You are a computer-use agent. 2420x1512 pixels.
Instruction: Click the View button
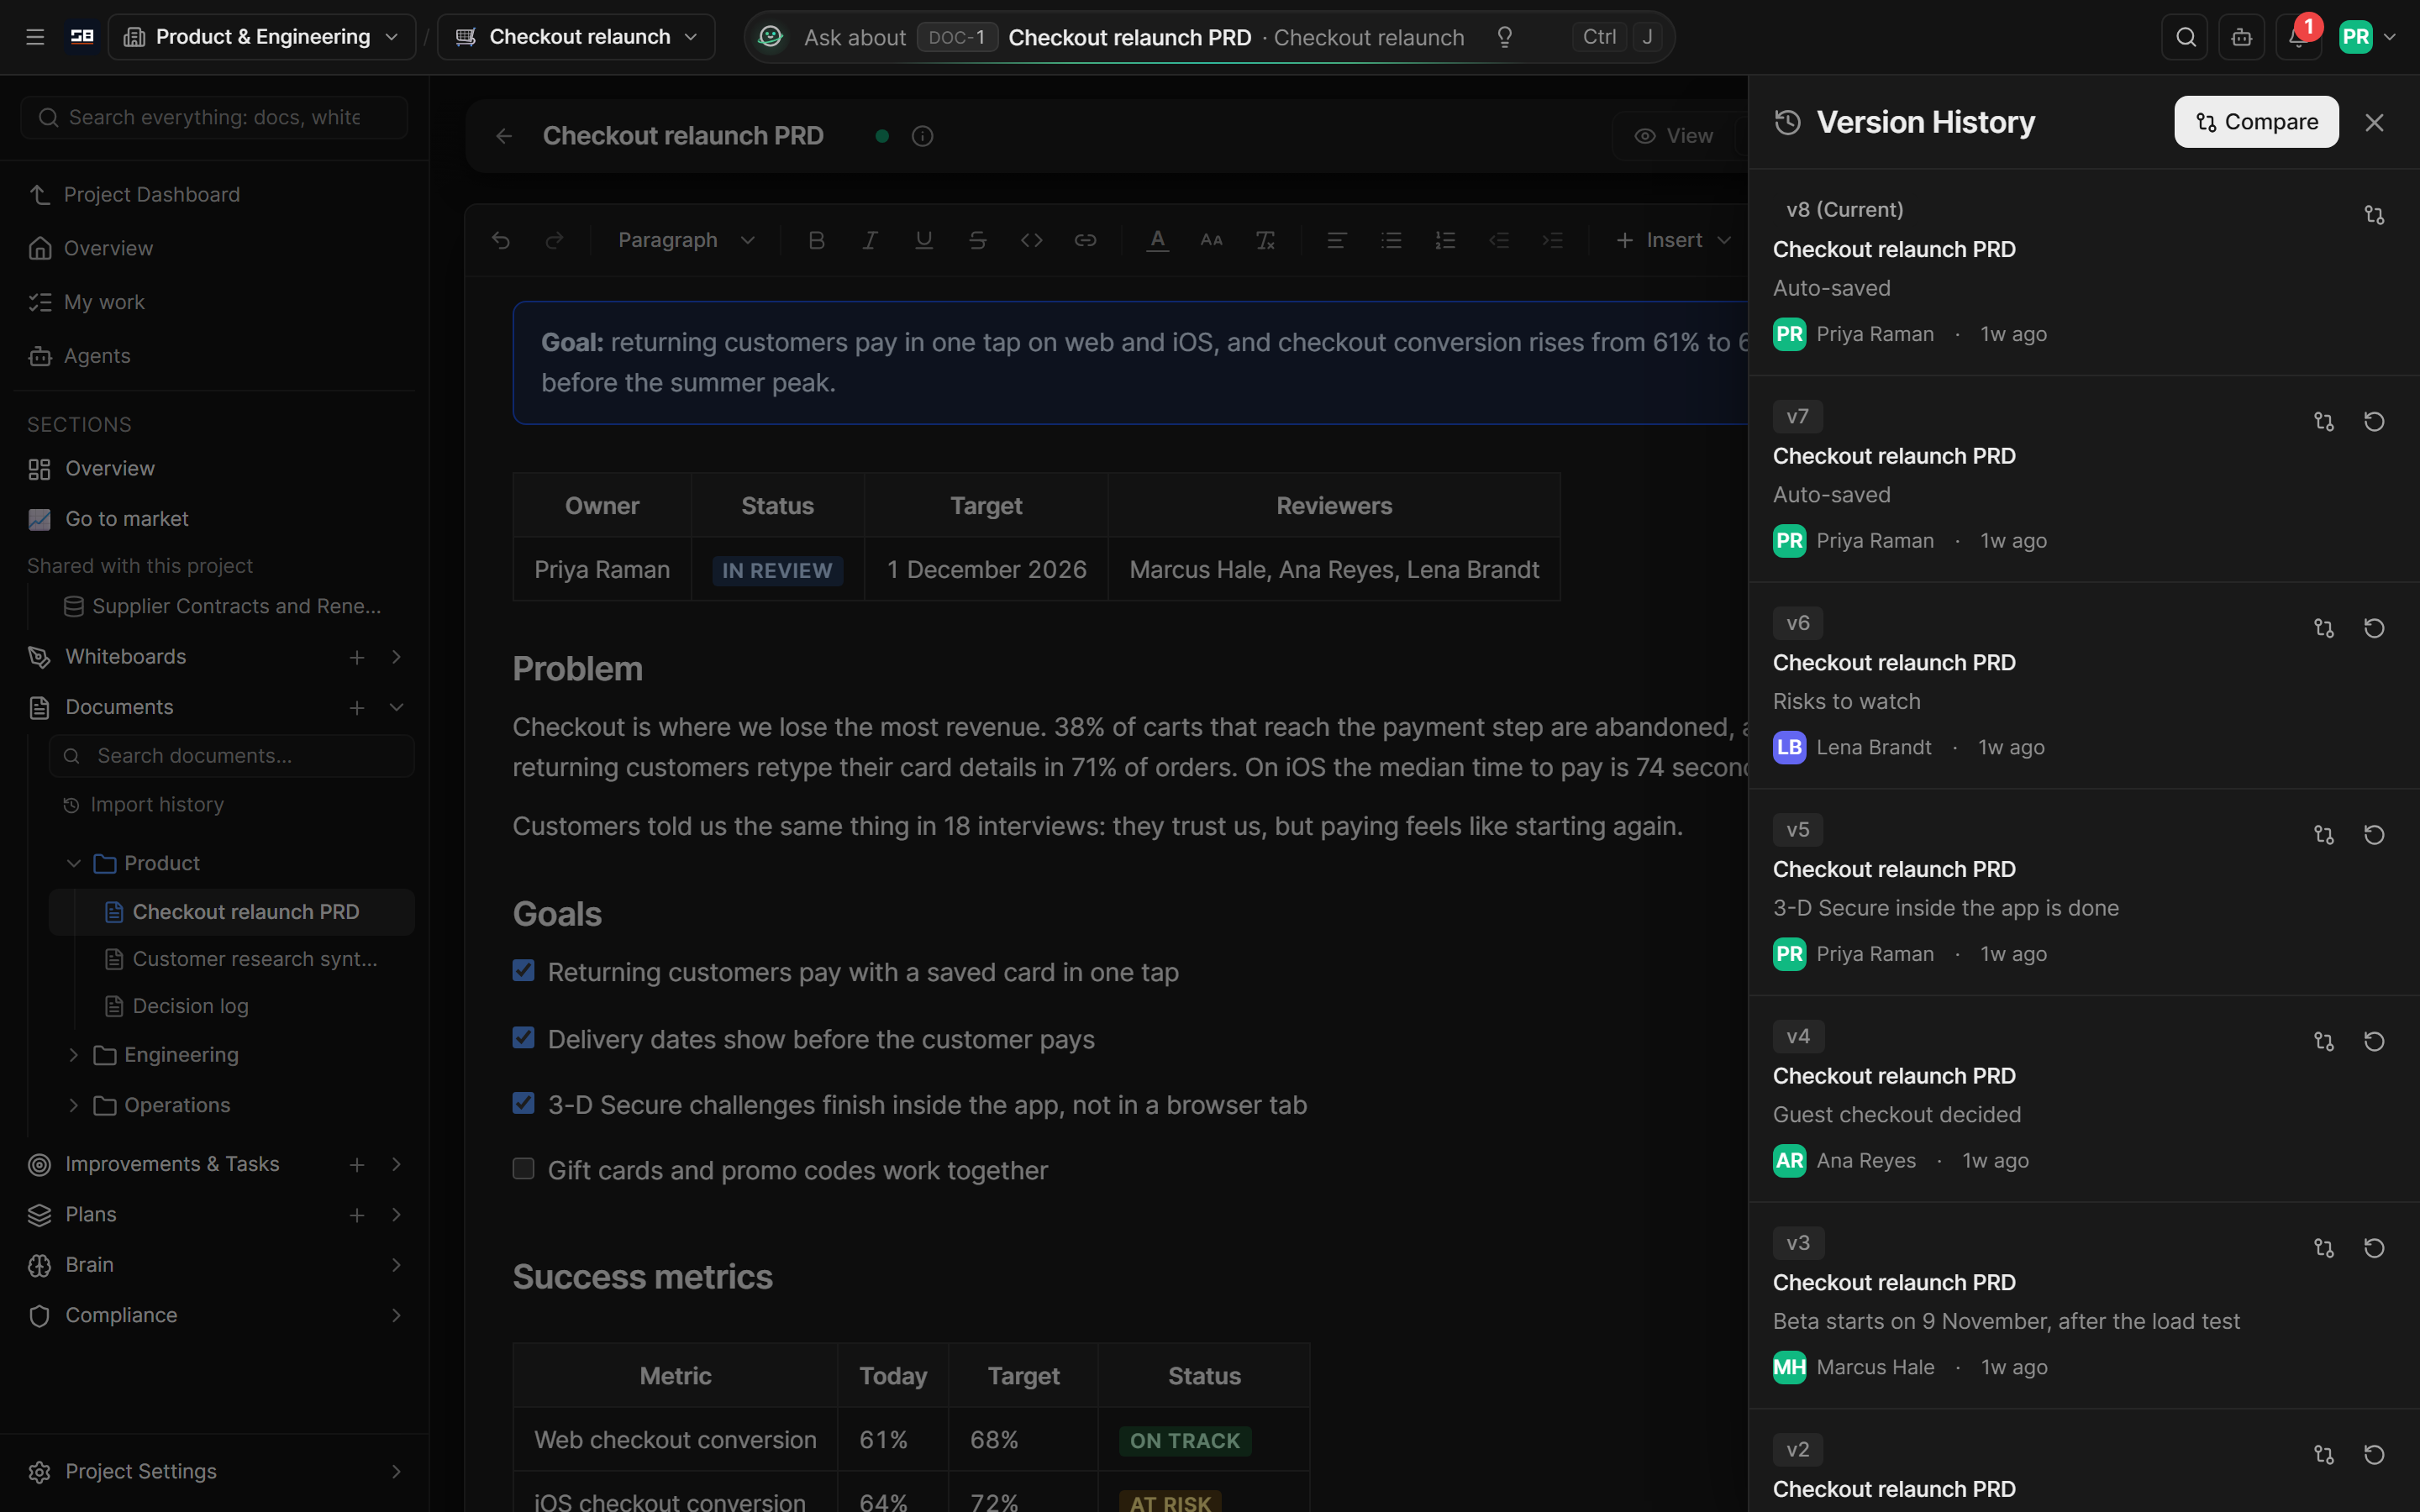click(1675, 136)
